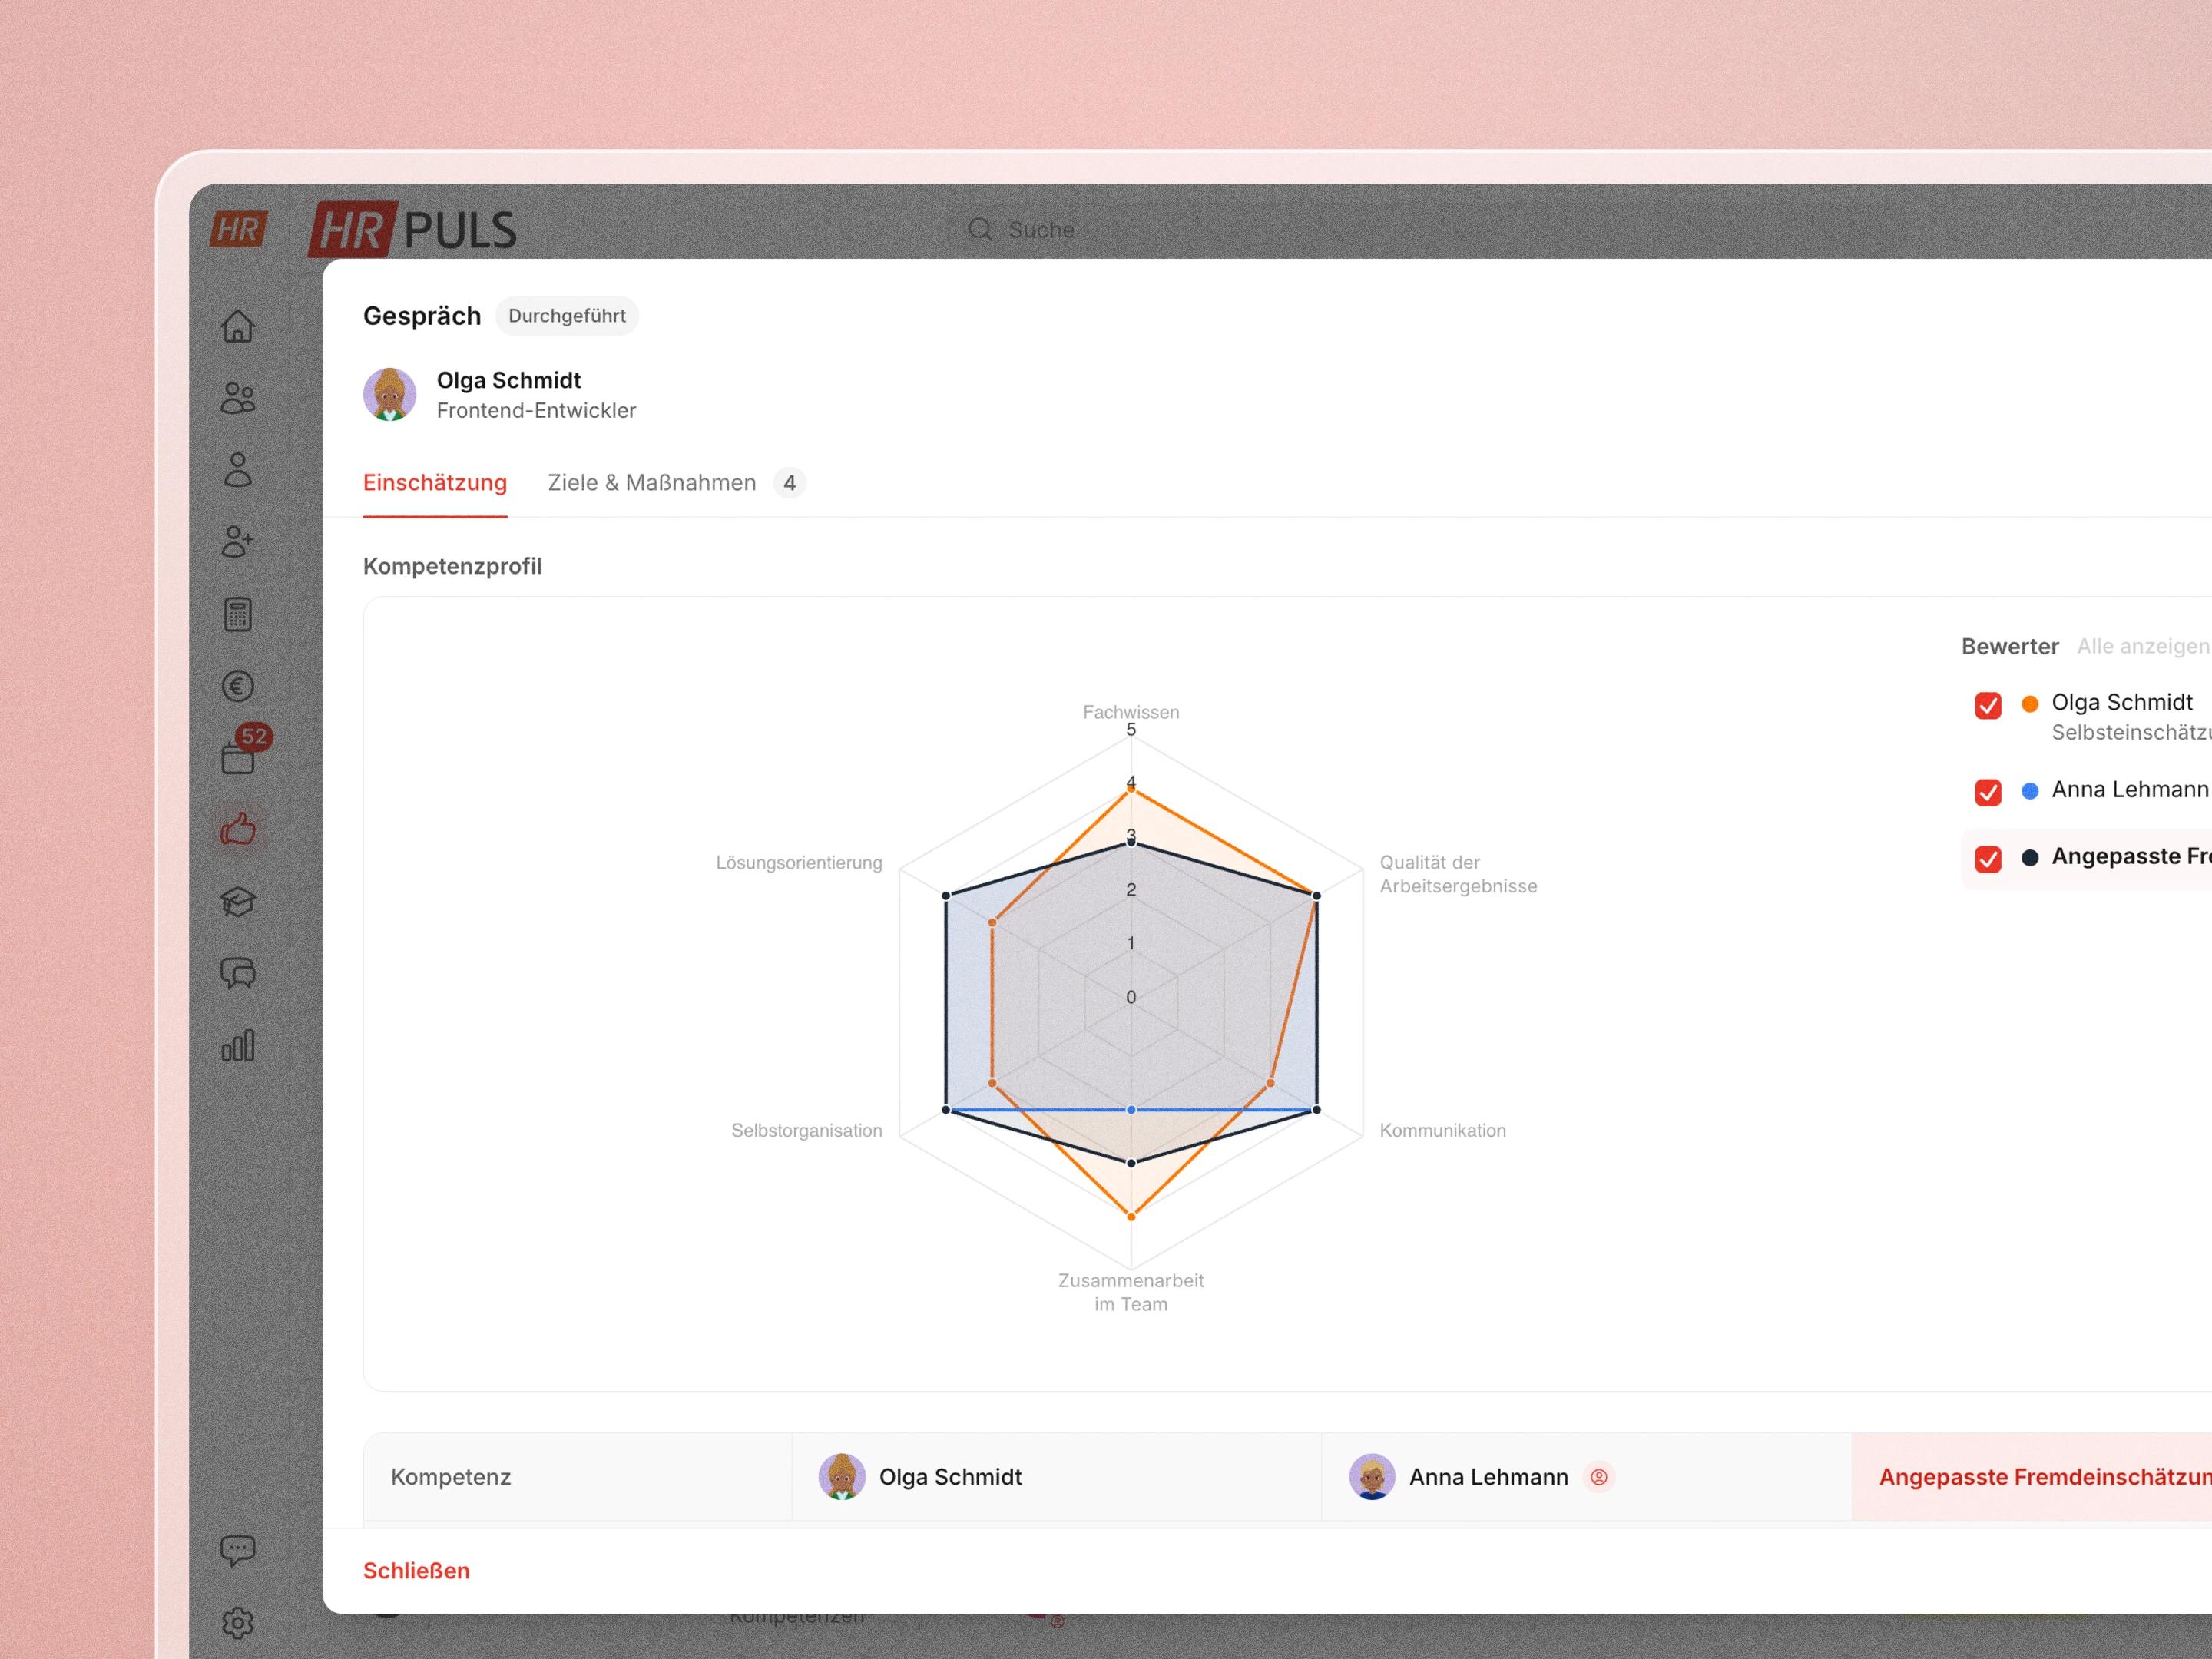Click the blue legend dot for Anna Lehmann
2212x1659 pixels.
(2030, 791)
